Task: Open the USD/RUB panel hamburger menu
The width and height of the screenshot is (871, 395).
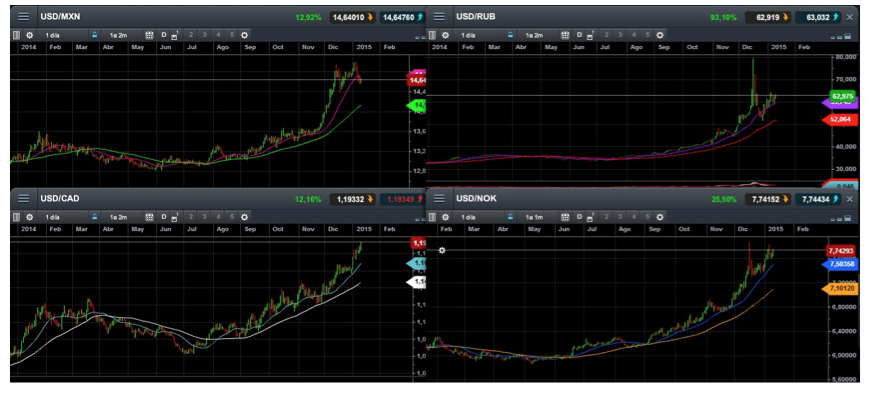Action: coord(439,17)
